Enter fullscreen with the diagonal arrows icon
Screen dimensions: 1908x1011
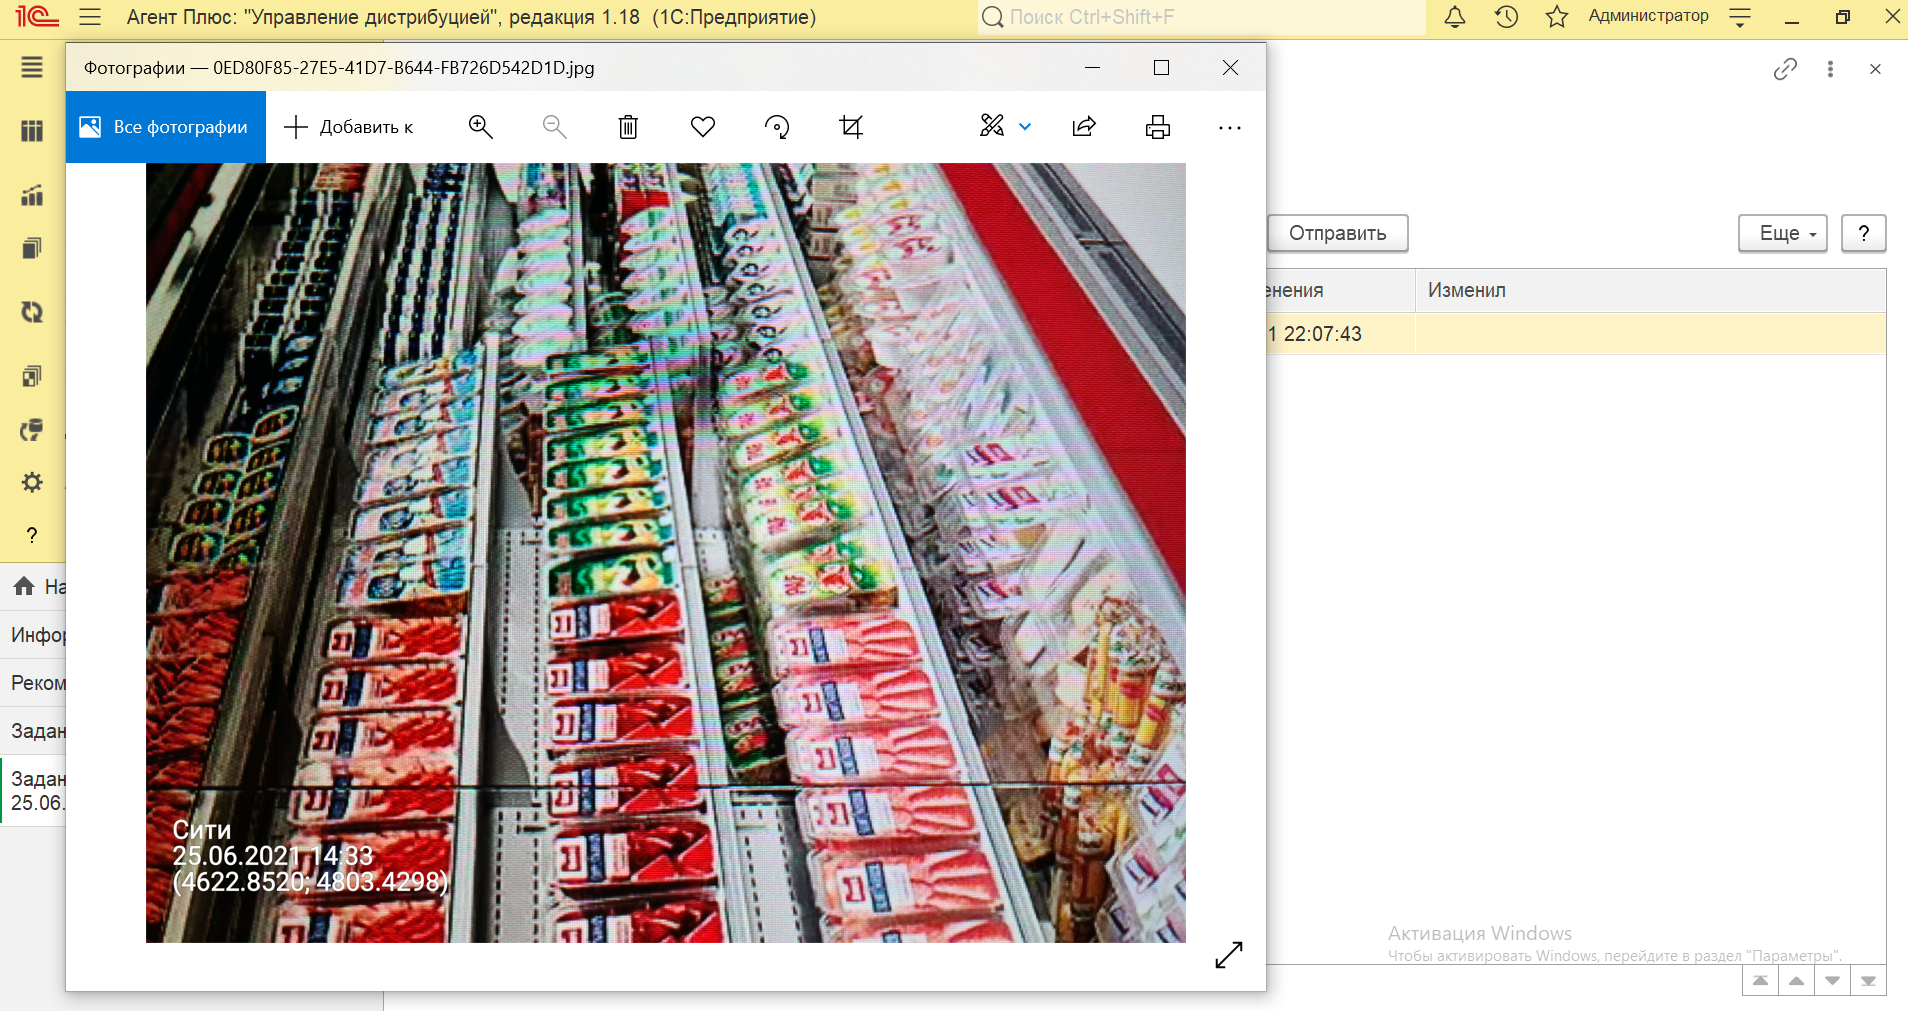click(1229, 955)
